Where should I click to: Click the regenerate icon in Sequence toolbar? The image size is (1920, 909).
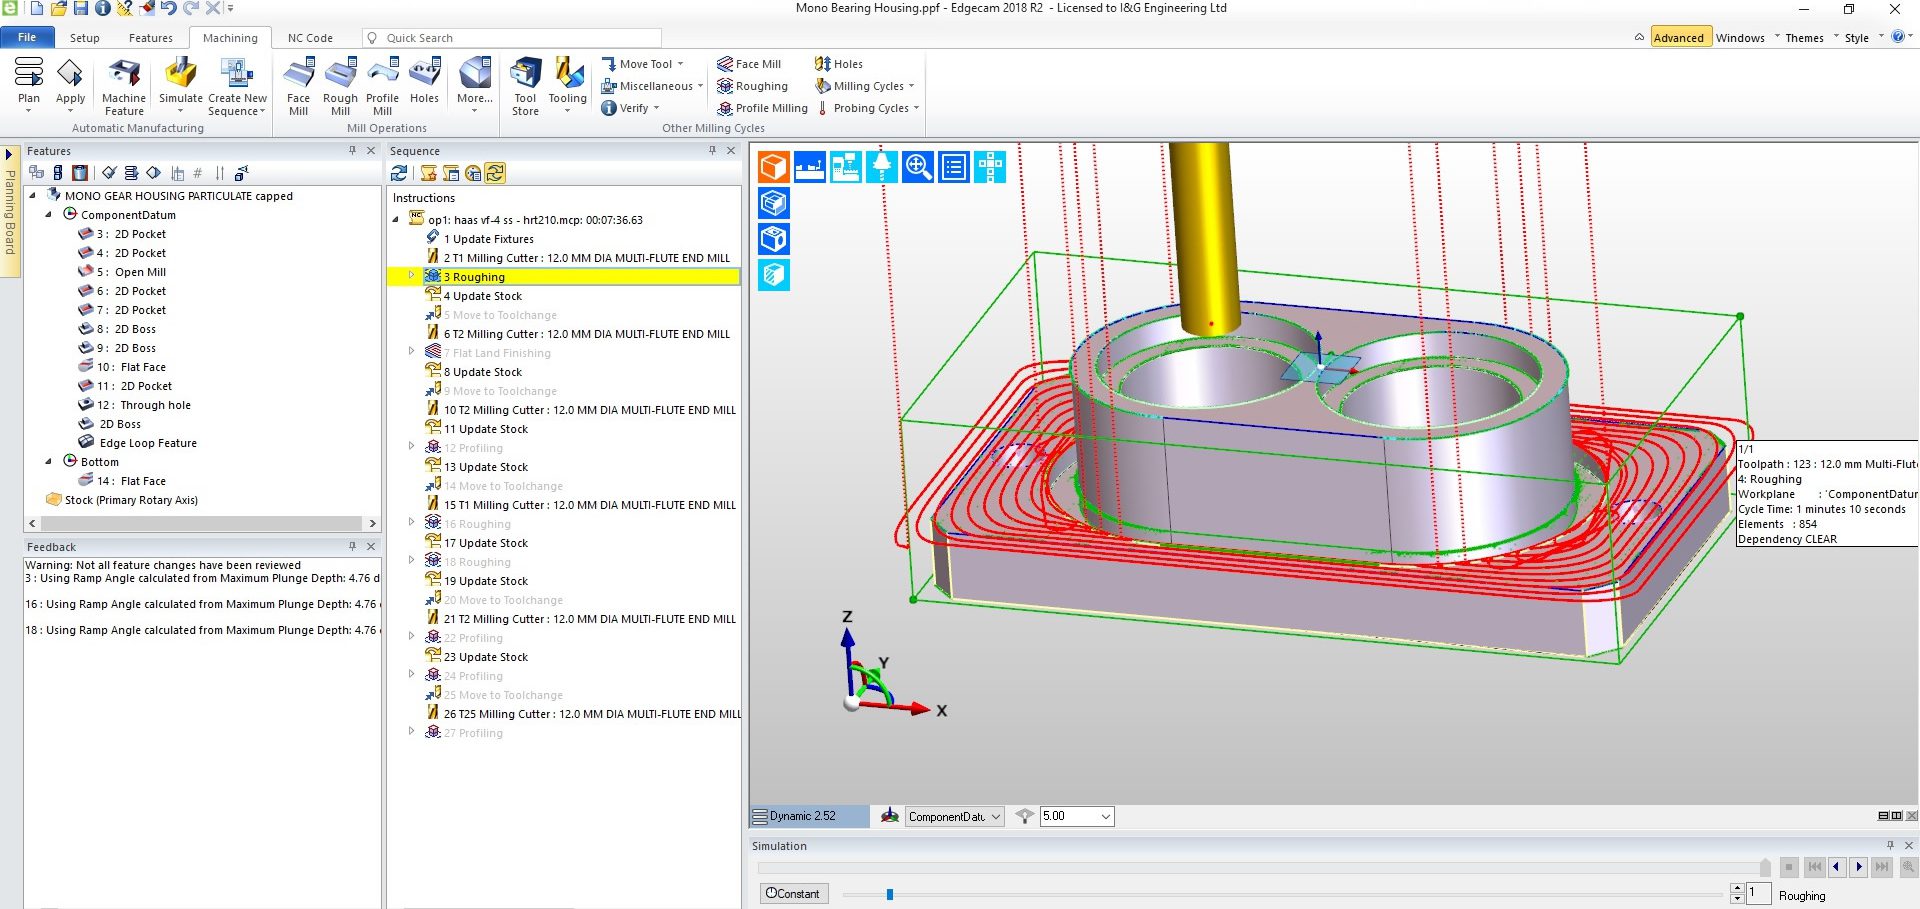coord(400,173)
